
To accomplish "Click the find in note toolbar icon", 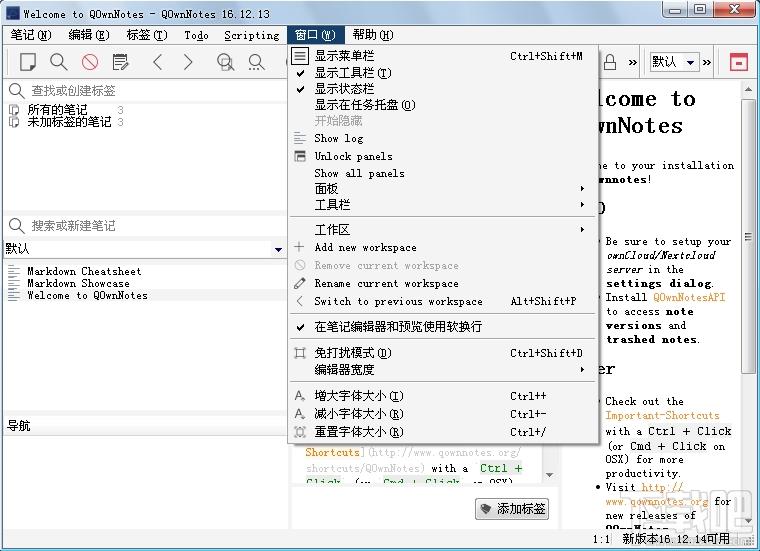I will point(225,62).
